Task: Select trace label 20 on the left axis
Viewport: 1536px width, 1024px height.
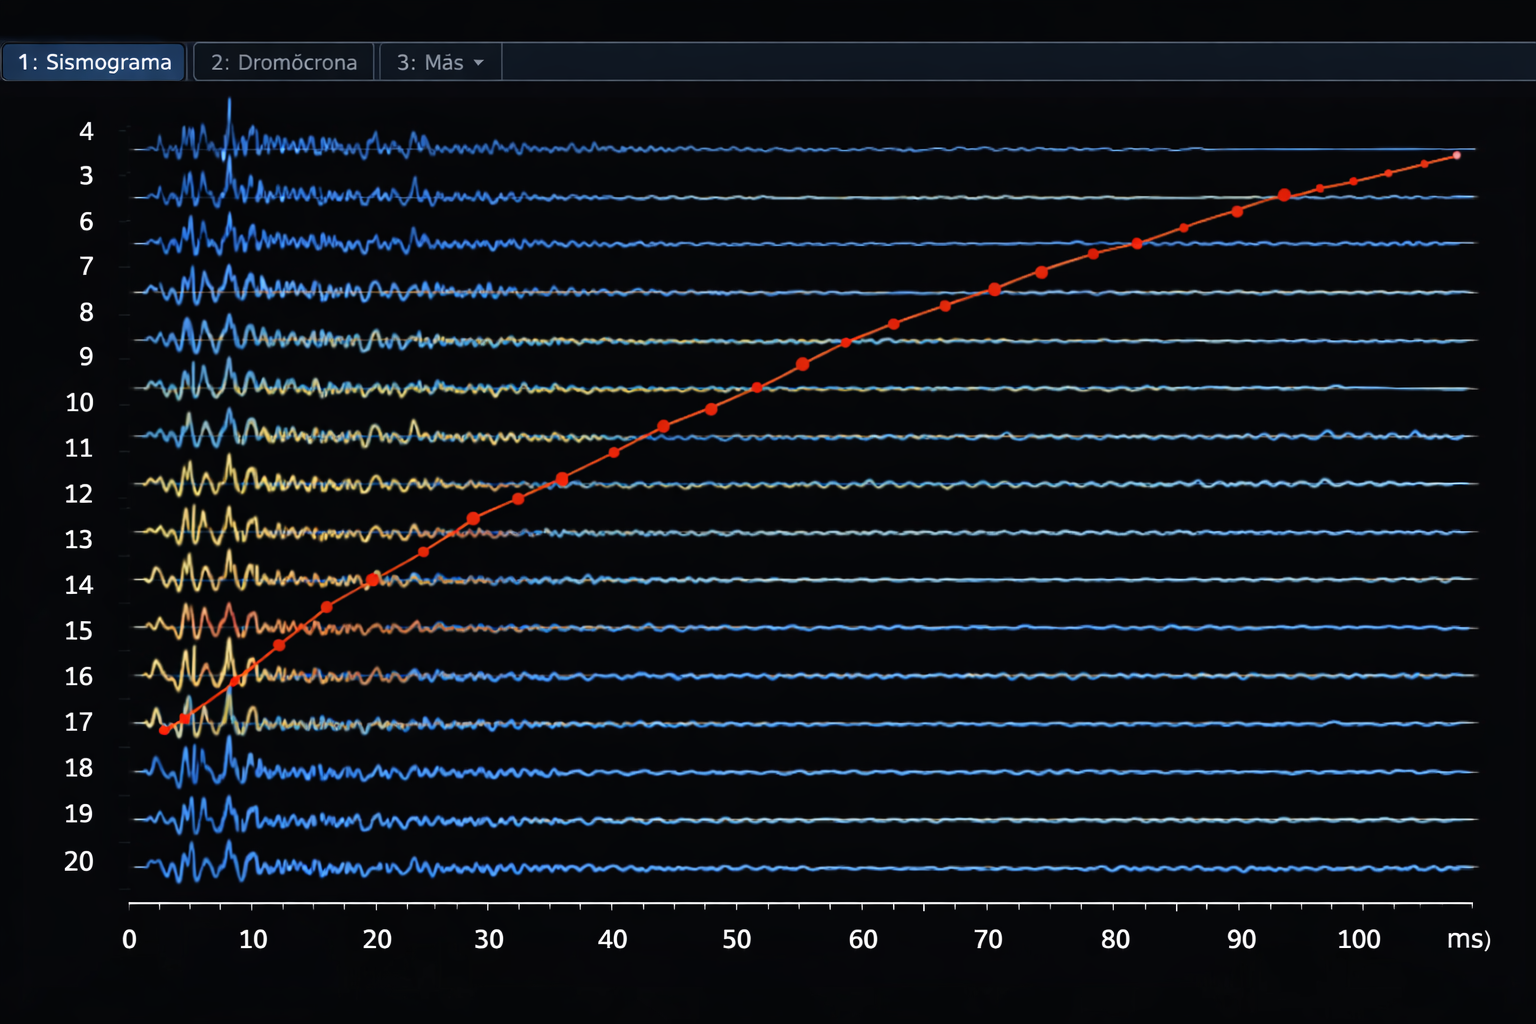Action: tap(79, 861)
